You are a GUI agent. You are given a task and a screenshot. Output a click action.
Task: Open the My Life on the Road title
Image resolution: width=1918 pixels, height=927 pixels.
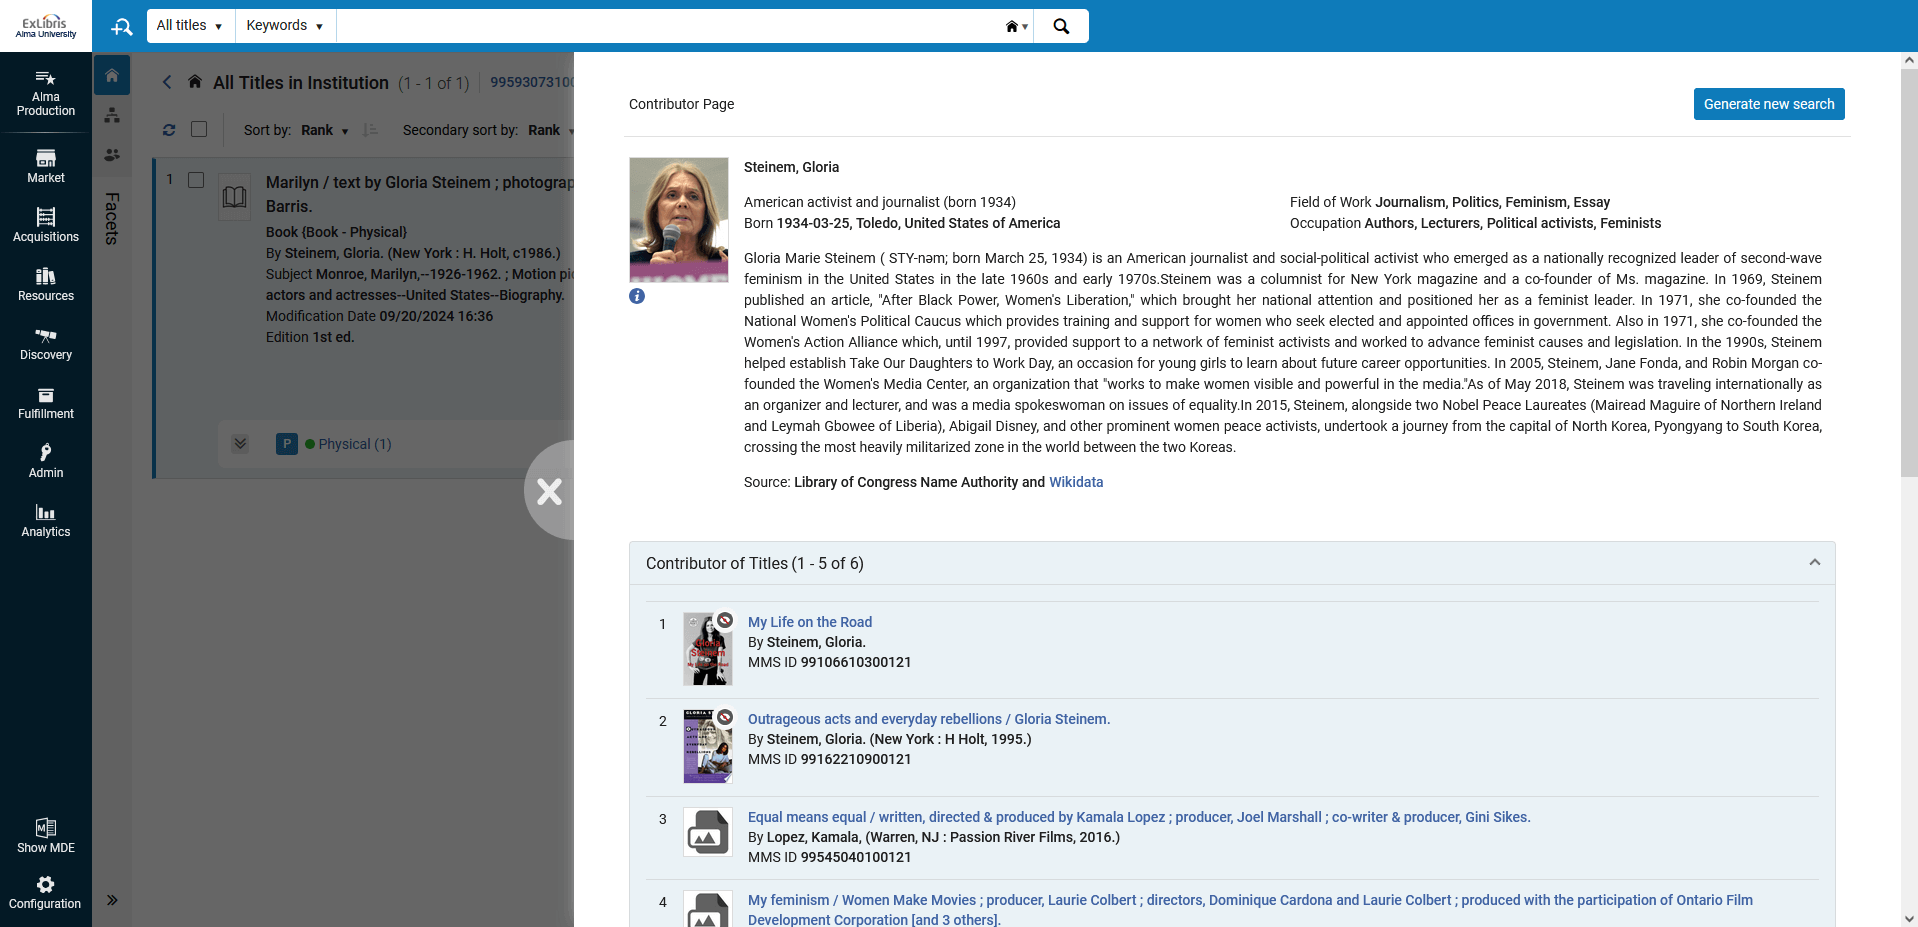click(809, 622)
